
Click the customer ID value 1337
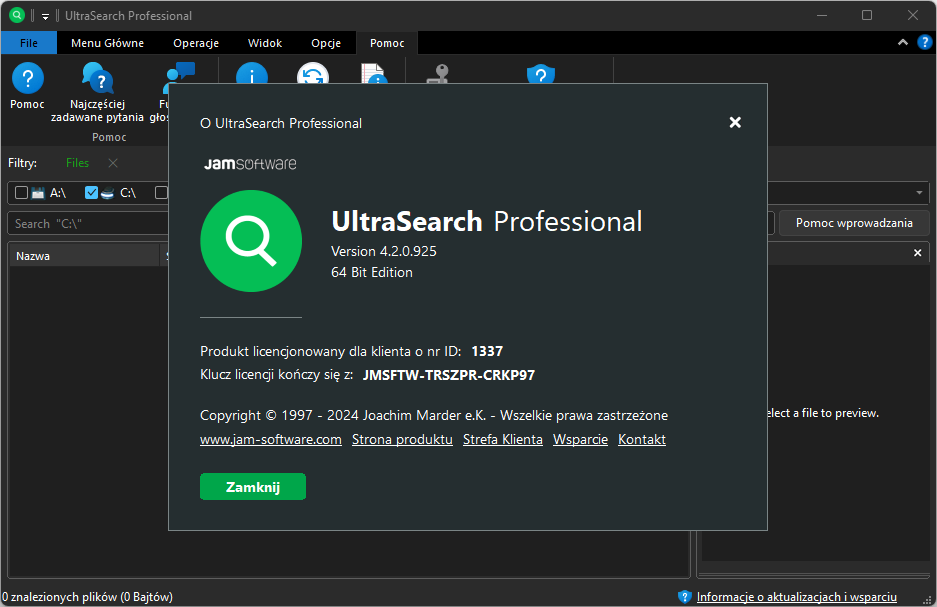tap(487, 351)
